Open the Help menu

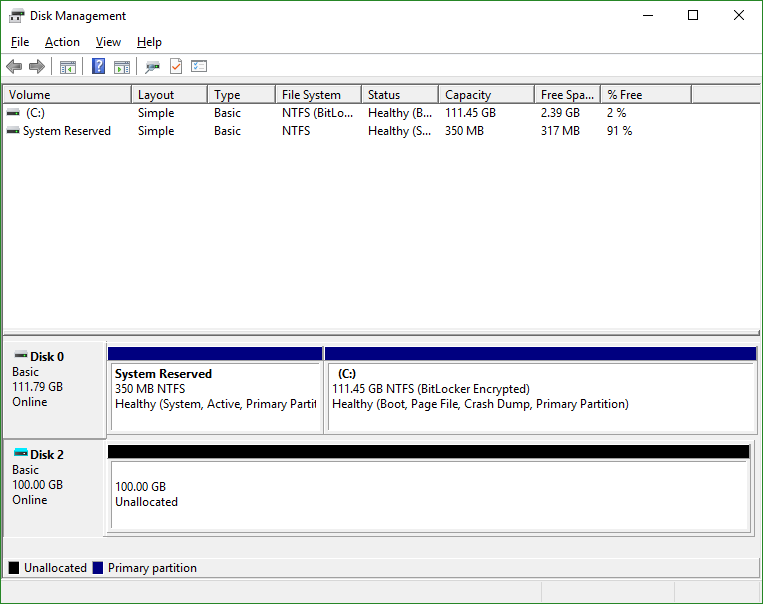(x=149, y=42)
